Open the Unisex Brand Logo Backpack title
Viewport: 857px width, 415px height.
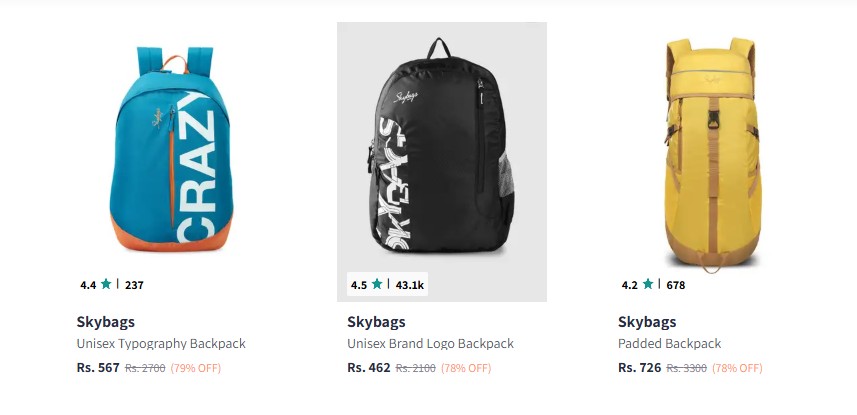coord(430,344)
